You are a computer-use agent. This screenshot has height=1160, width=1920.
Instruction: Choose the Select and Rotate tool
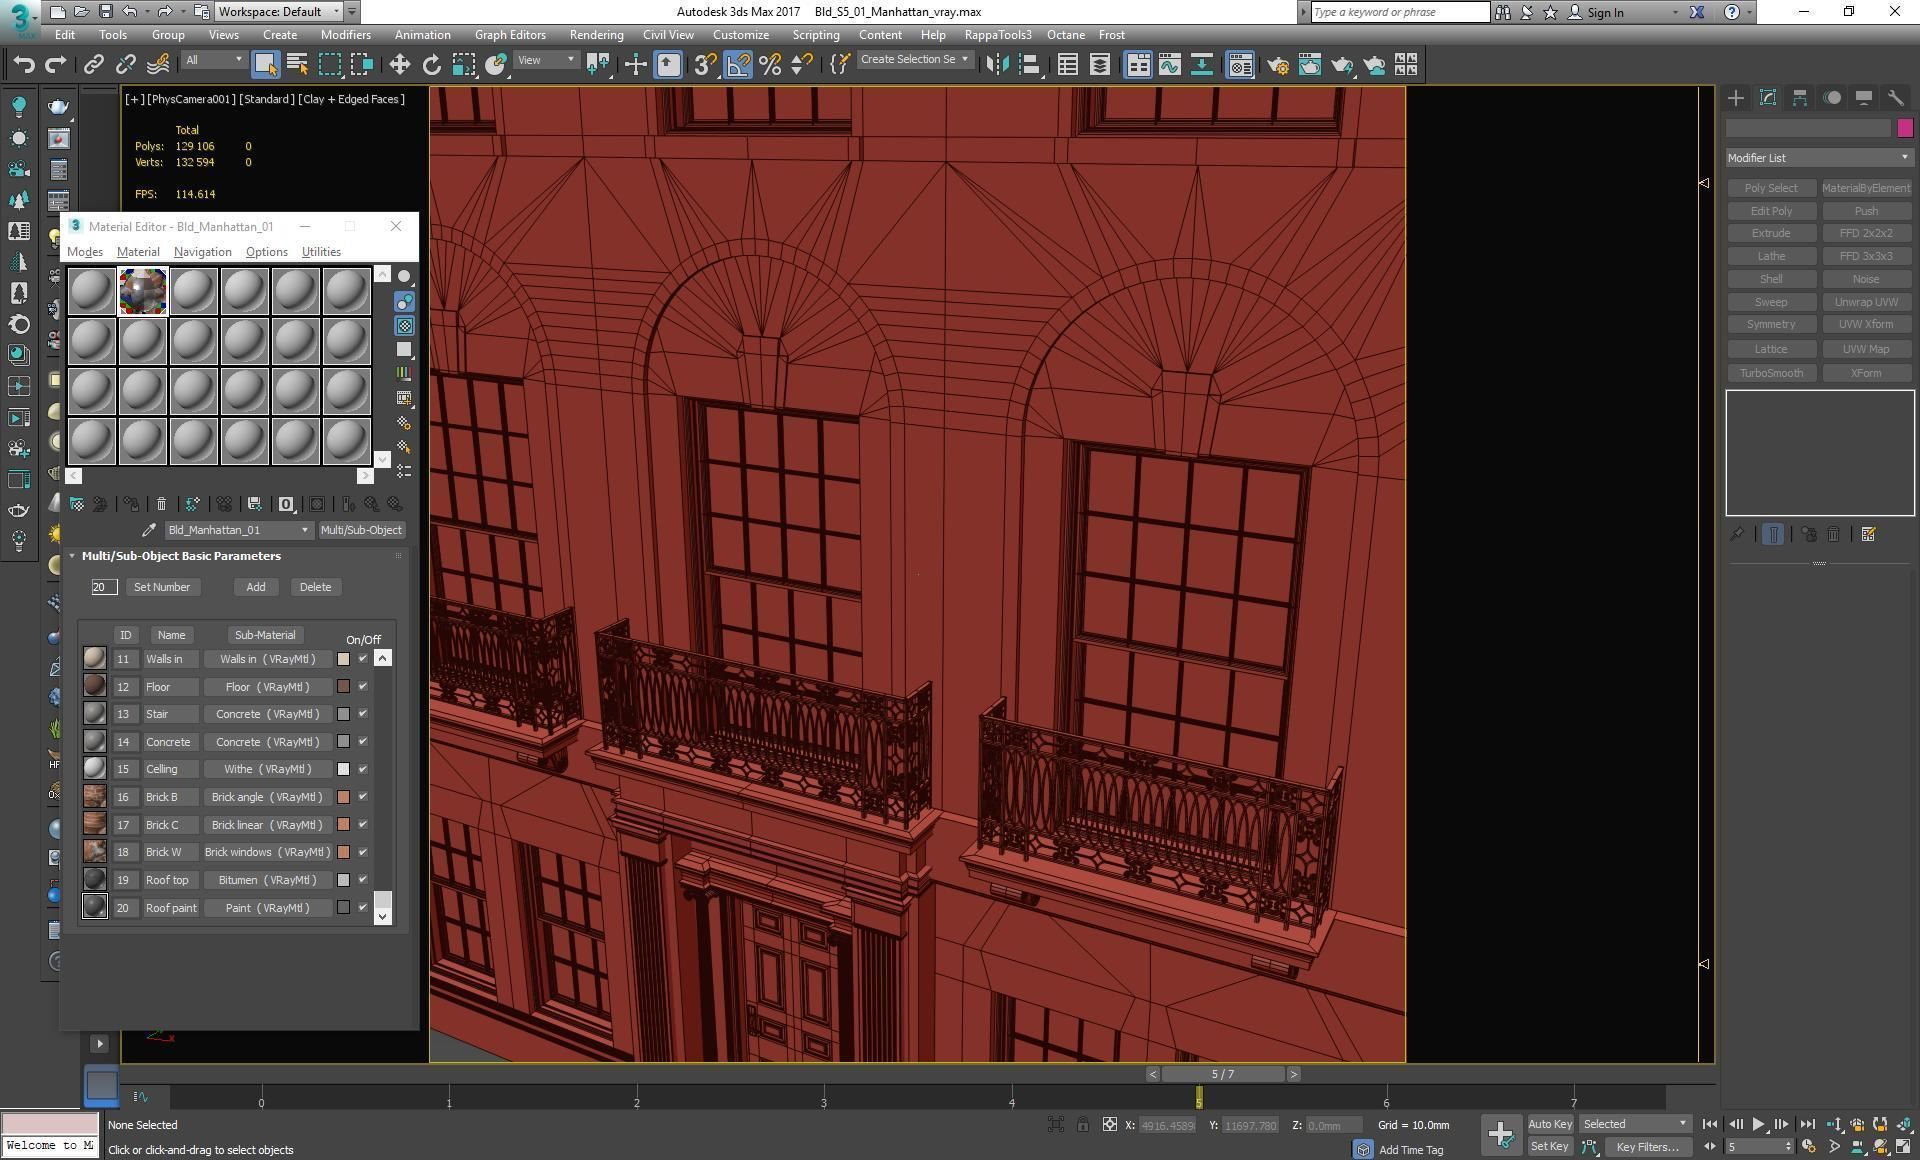click(431, 65)
